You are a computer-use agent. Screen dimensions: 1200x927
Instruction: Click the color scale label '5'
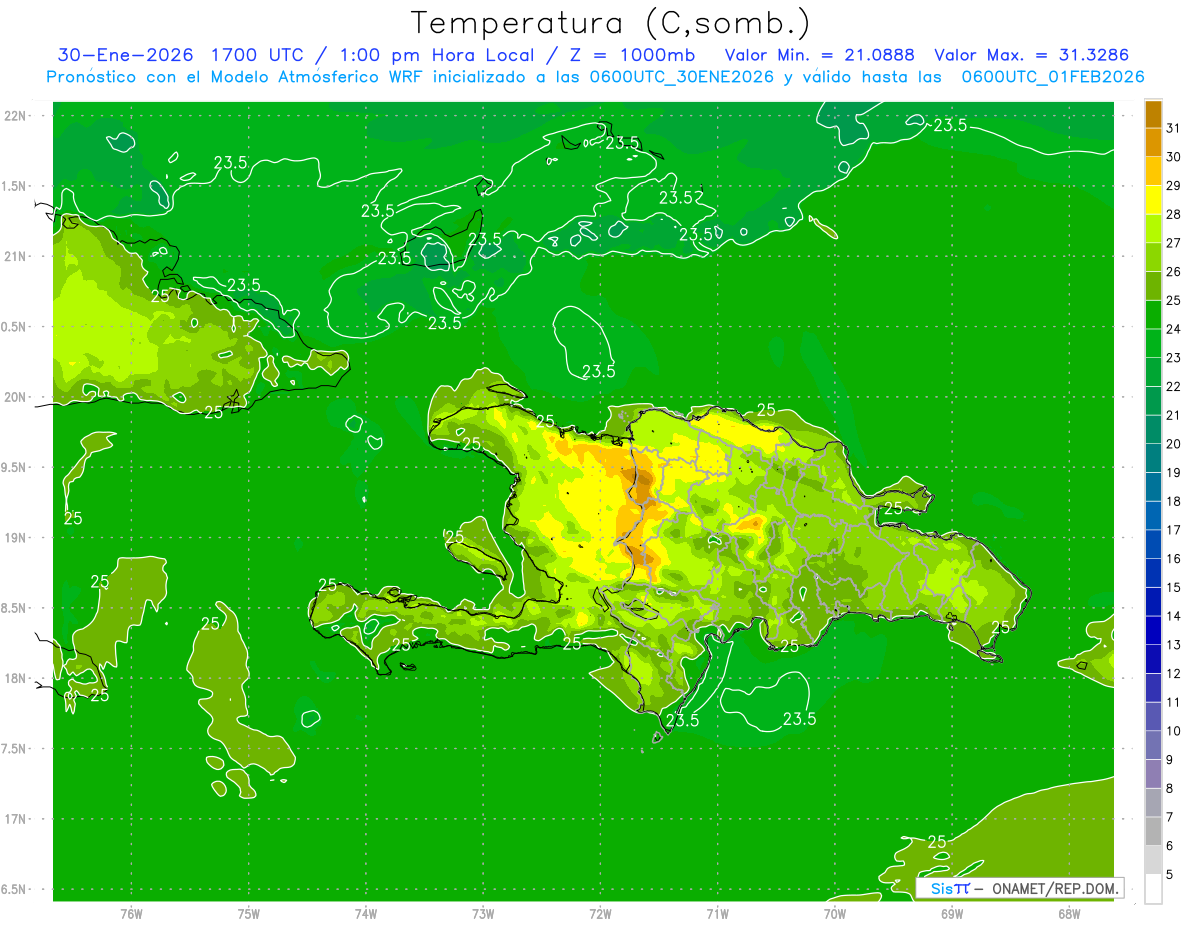point(1170,874)
